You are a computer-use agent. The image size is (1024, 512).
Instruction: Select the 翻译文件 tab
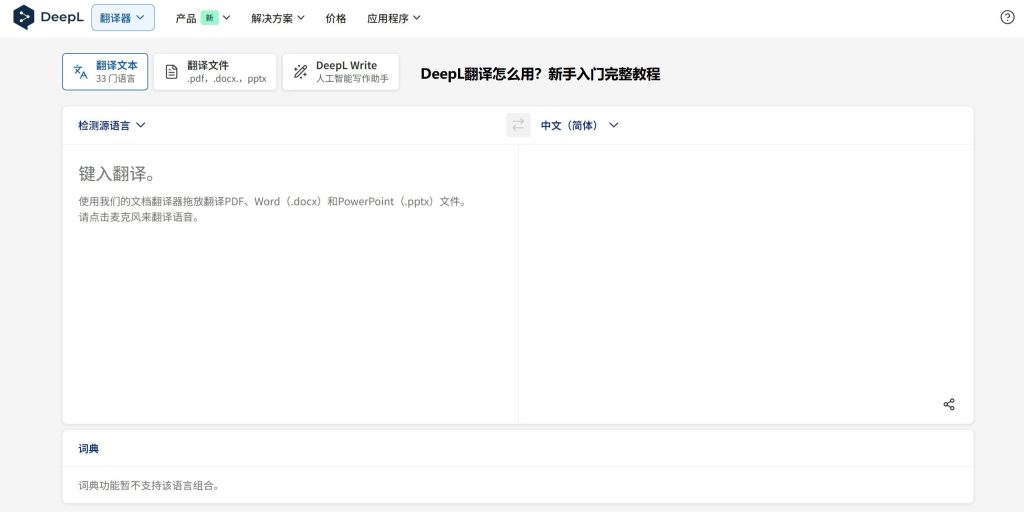(x=215, y=72)
